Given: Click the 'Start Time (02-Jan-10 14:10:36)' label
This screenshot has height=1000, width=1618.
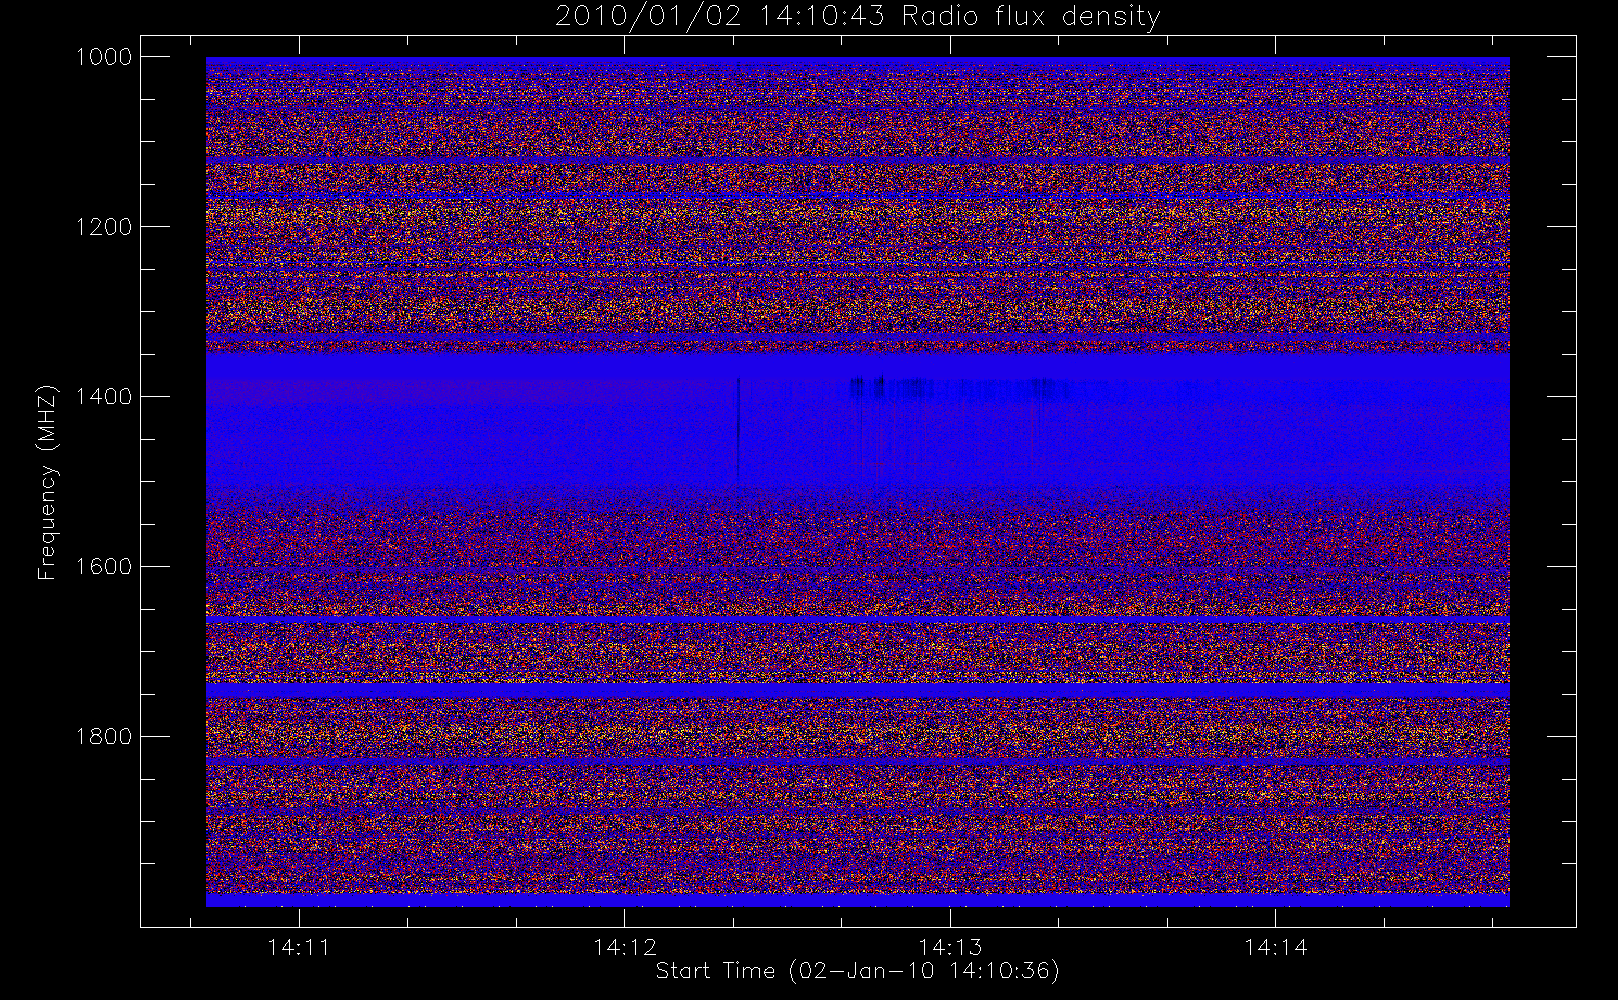Looking at the screenshot, I should pyautogui.click(x=857, y=971).
